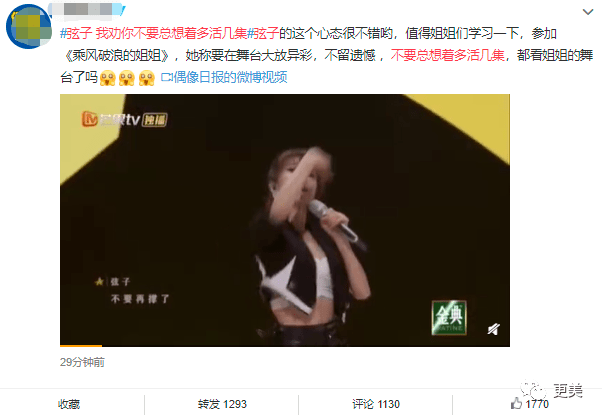The height and width of the screenshot is (418, 602).
Task: Click the video camera icon before 偶像日报
Action: pos(166,78)
